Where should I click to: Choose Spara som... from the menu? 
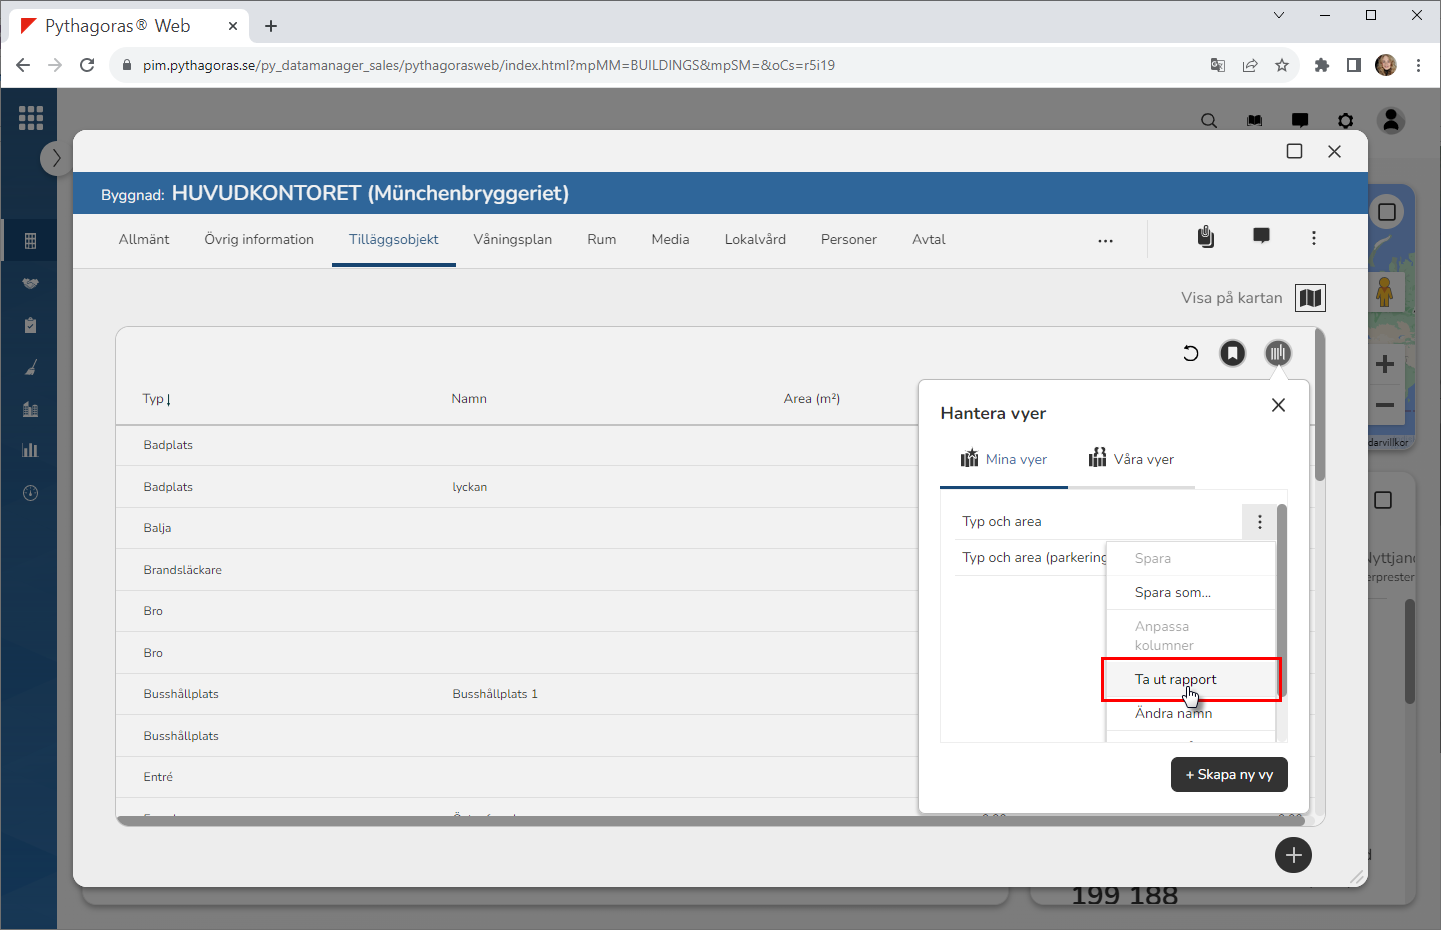[1172, 593]
